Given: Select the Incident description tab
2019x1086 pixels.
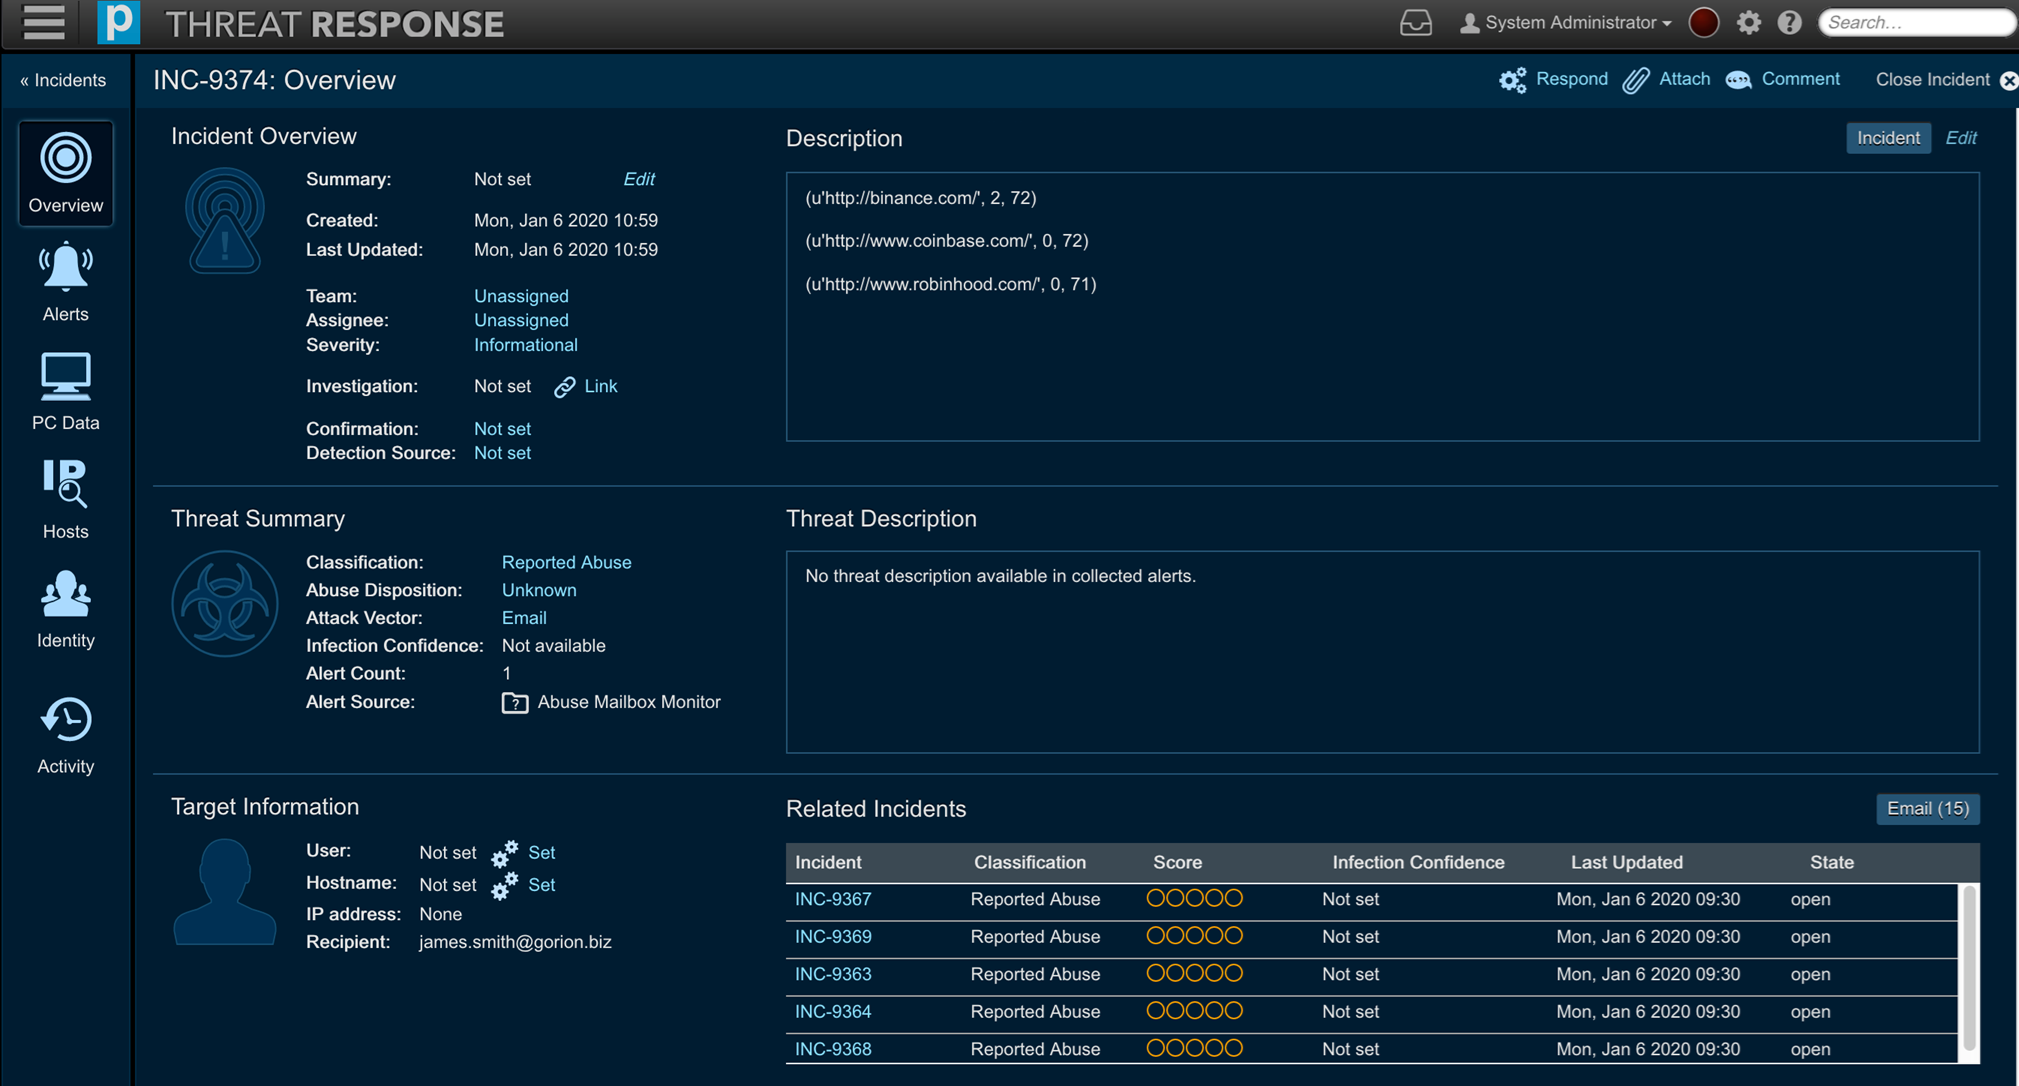Looking at the screenshot, I should click(1888, 138).
